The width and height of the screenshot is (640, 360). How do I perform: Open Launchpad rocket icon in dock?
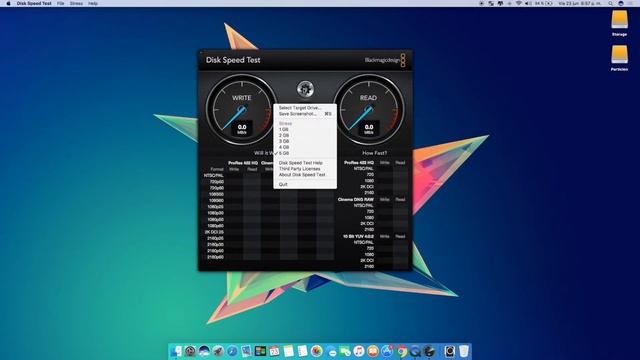point(218,351)
